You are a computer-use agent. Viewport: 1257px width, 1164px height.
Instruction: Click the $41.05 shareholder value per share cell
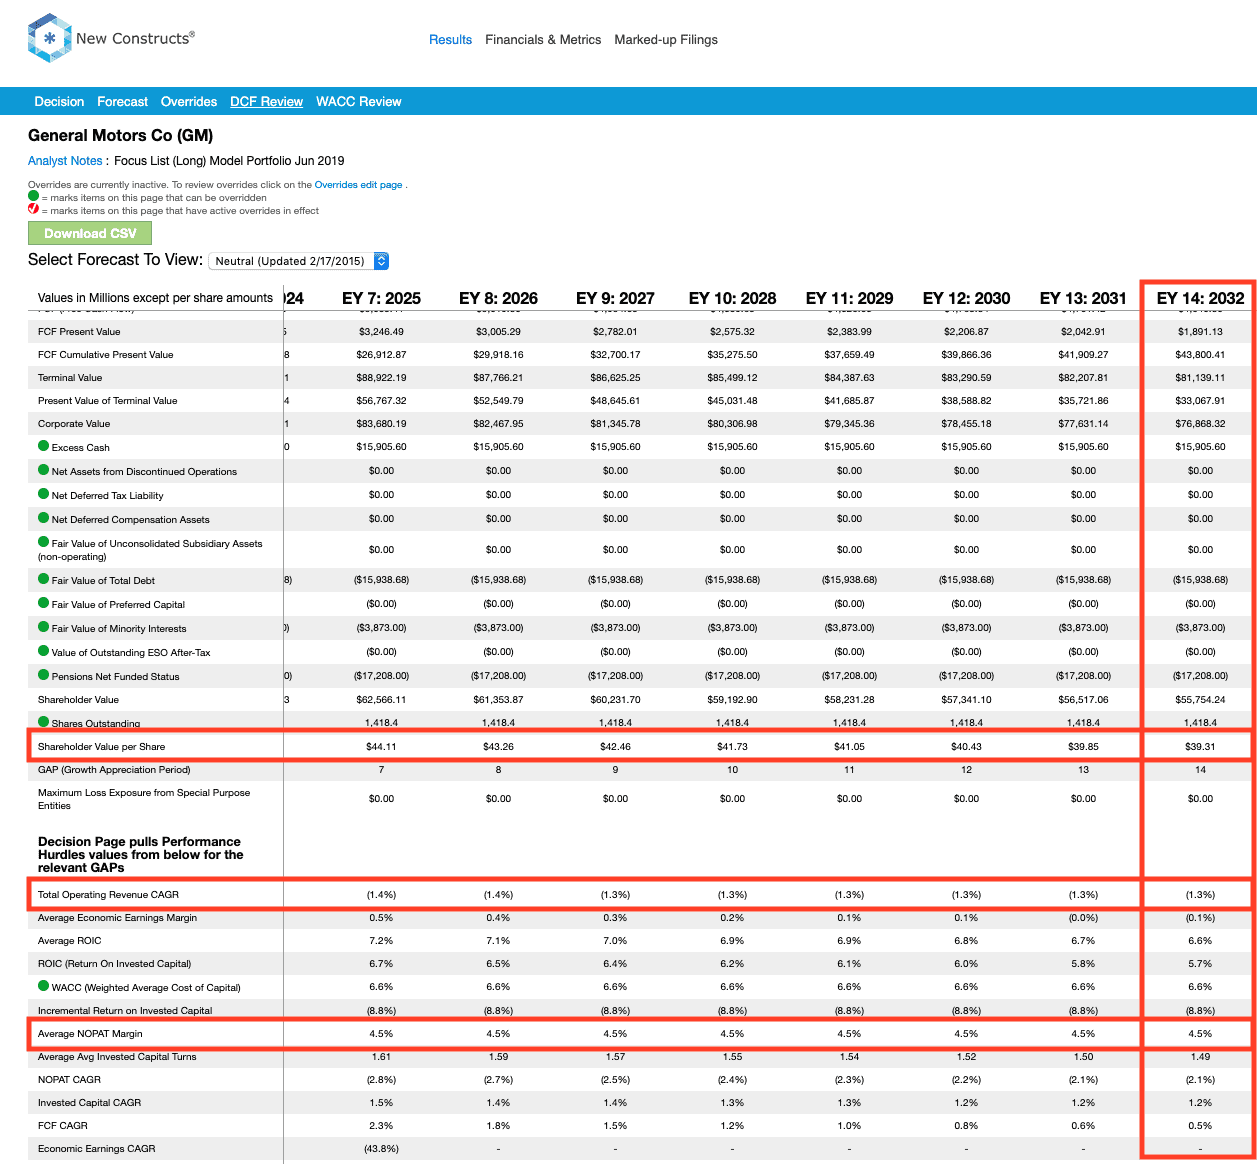coord(849,746)
